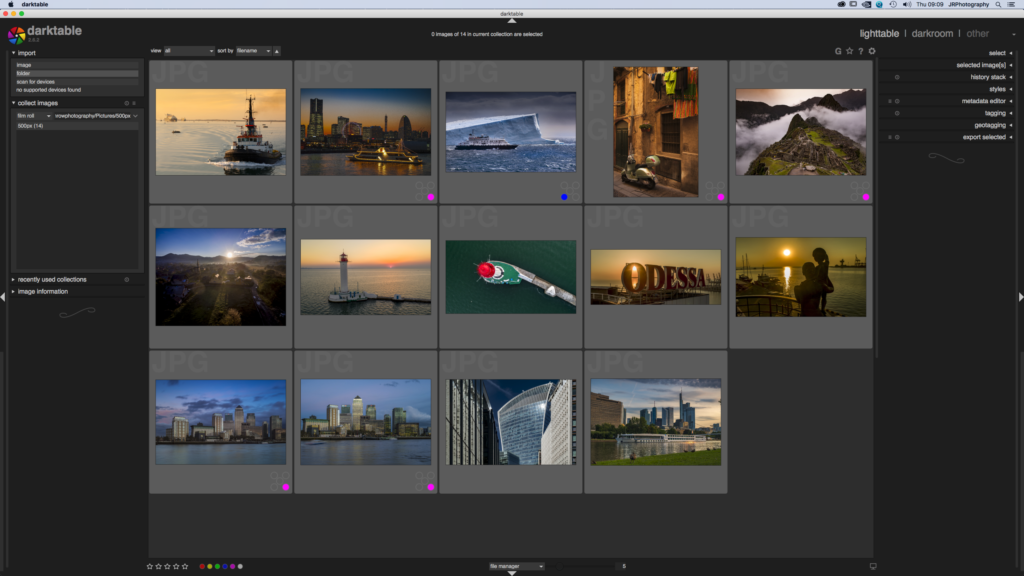Set rating with third star in bottom bar
This screenshot has height=576, width=1024.
point(167,566)
